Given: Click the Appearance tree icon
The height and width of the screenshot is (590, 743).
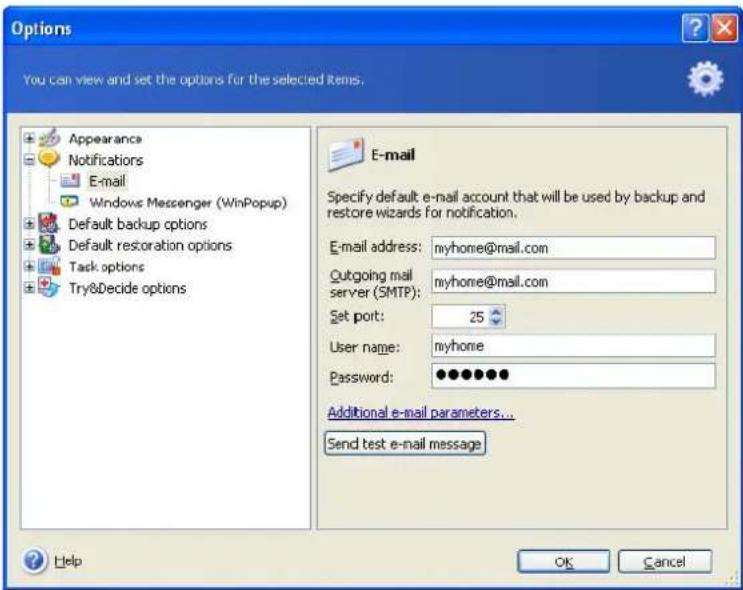Looking at the screenshot, I should [x=49, y=138].
